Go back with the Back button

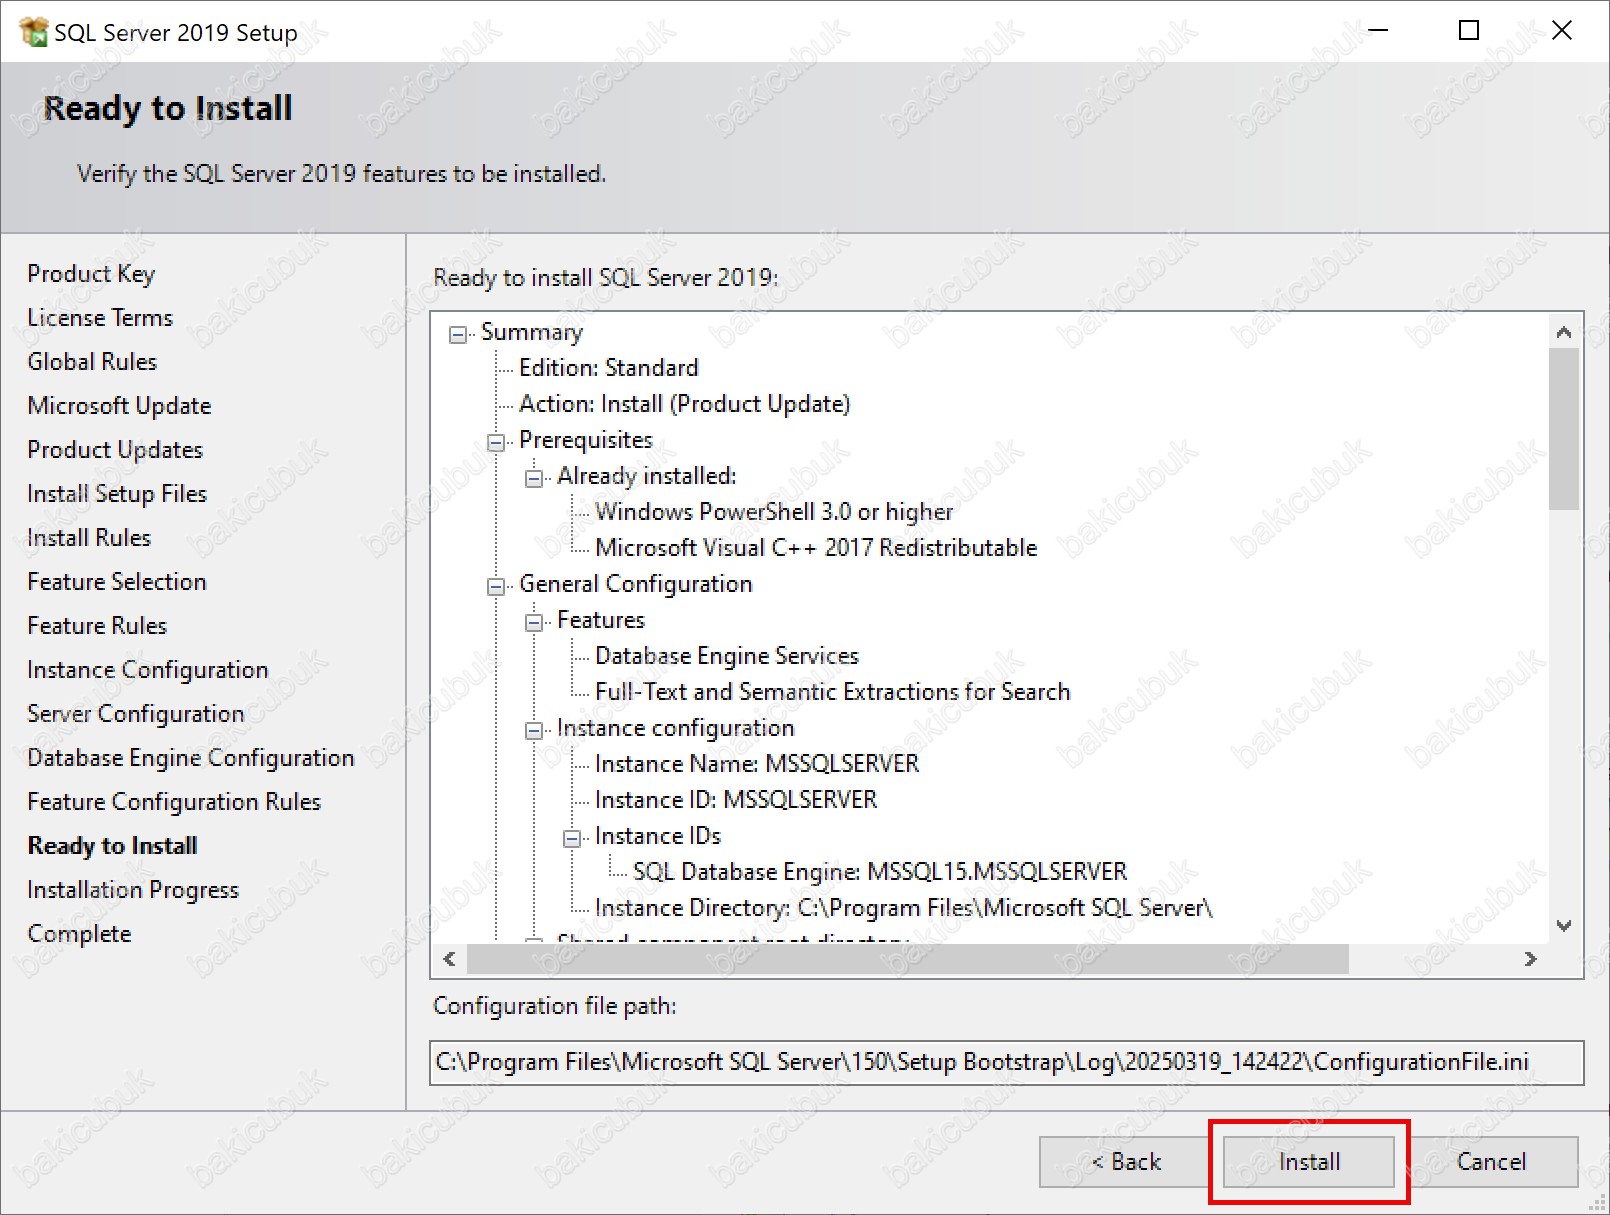click(1125, 1162)
